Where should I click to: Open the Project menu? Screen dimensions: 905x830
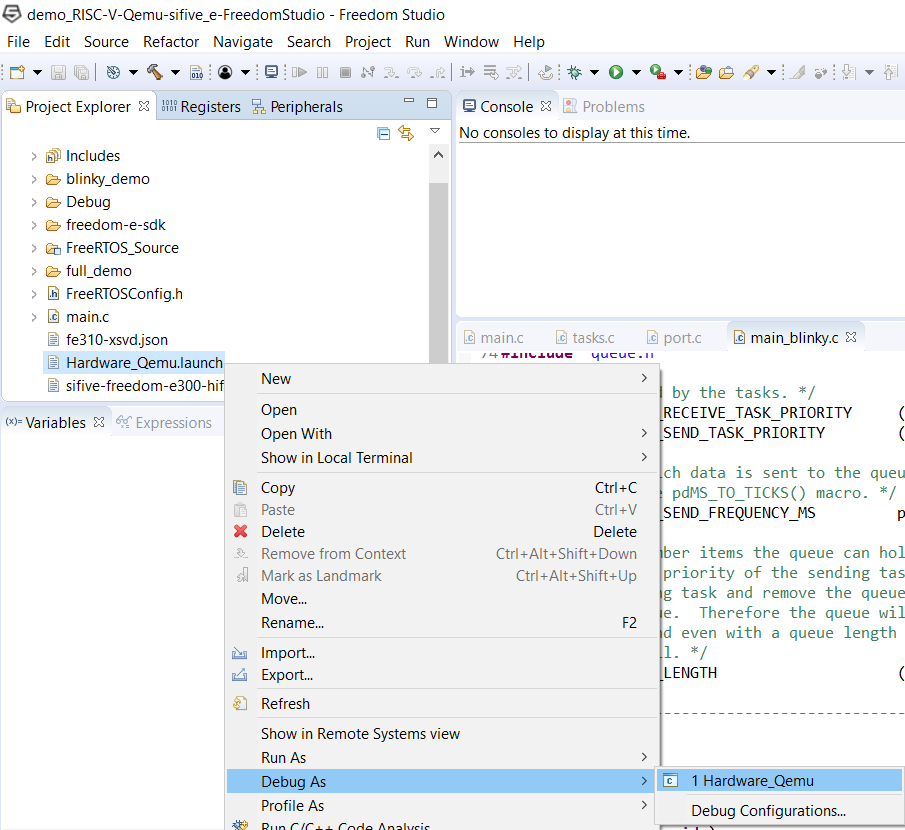click(x=368, y=42)
